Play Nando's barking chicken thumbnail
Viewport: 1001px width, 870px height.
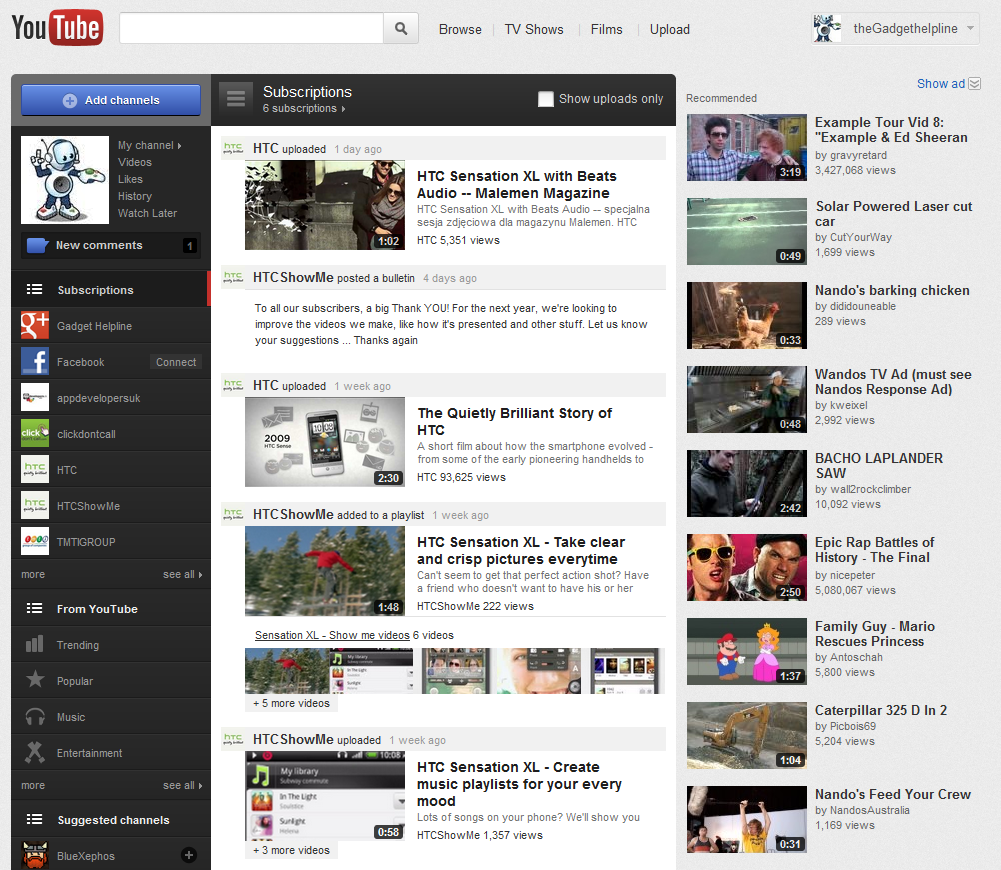tap(746, 315)
